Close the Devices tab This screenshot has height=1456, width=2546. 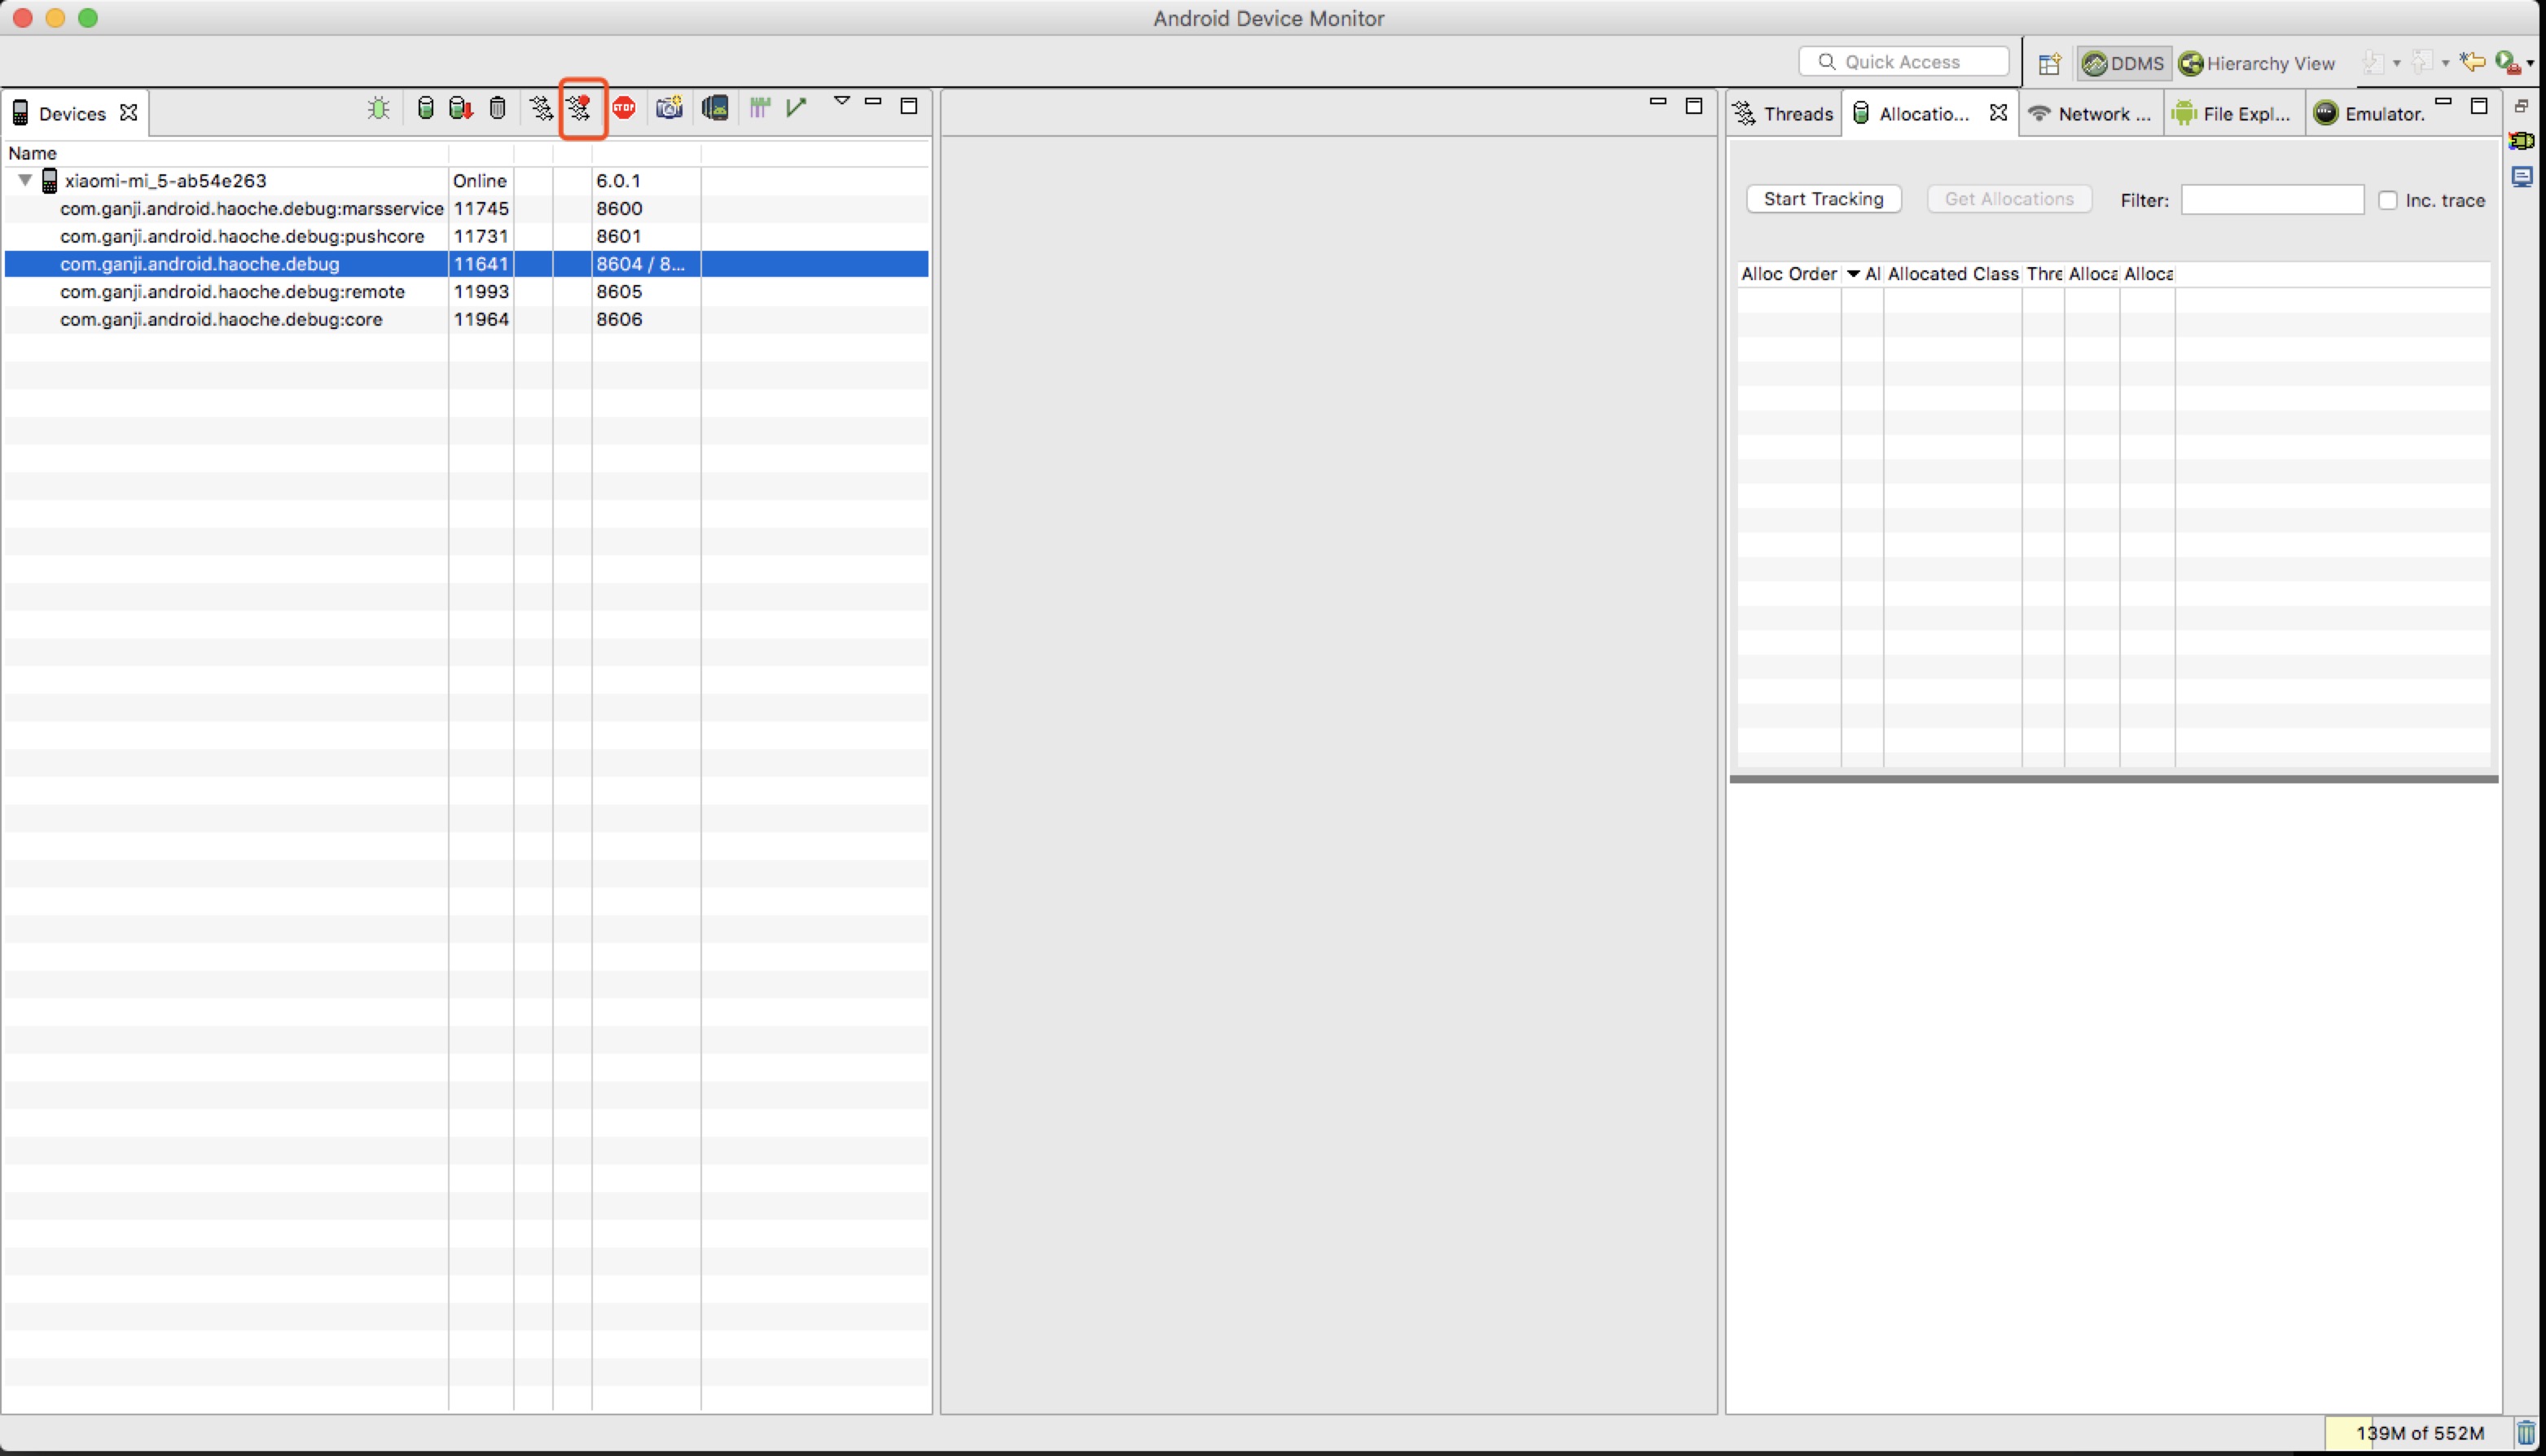[x=128, y=113]
